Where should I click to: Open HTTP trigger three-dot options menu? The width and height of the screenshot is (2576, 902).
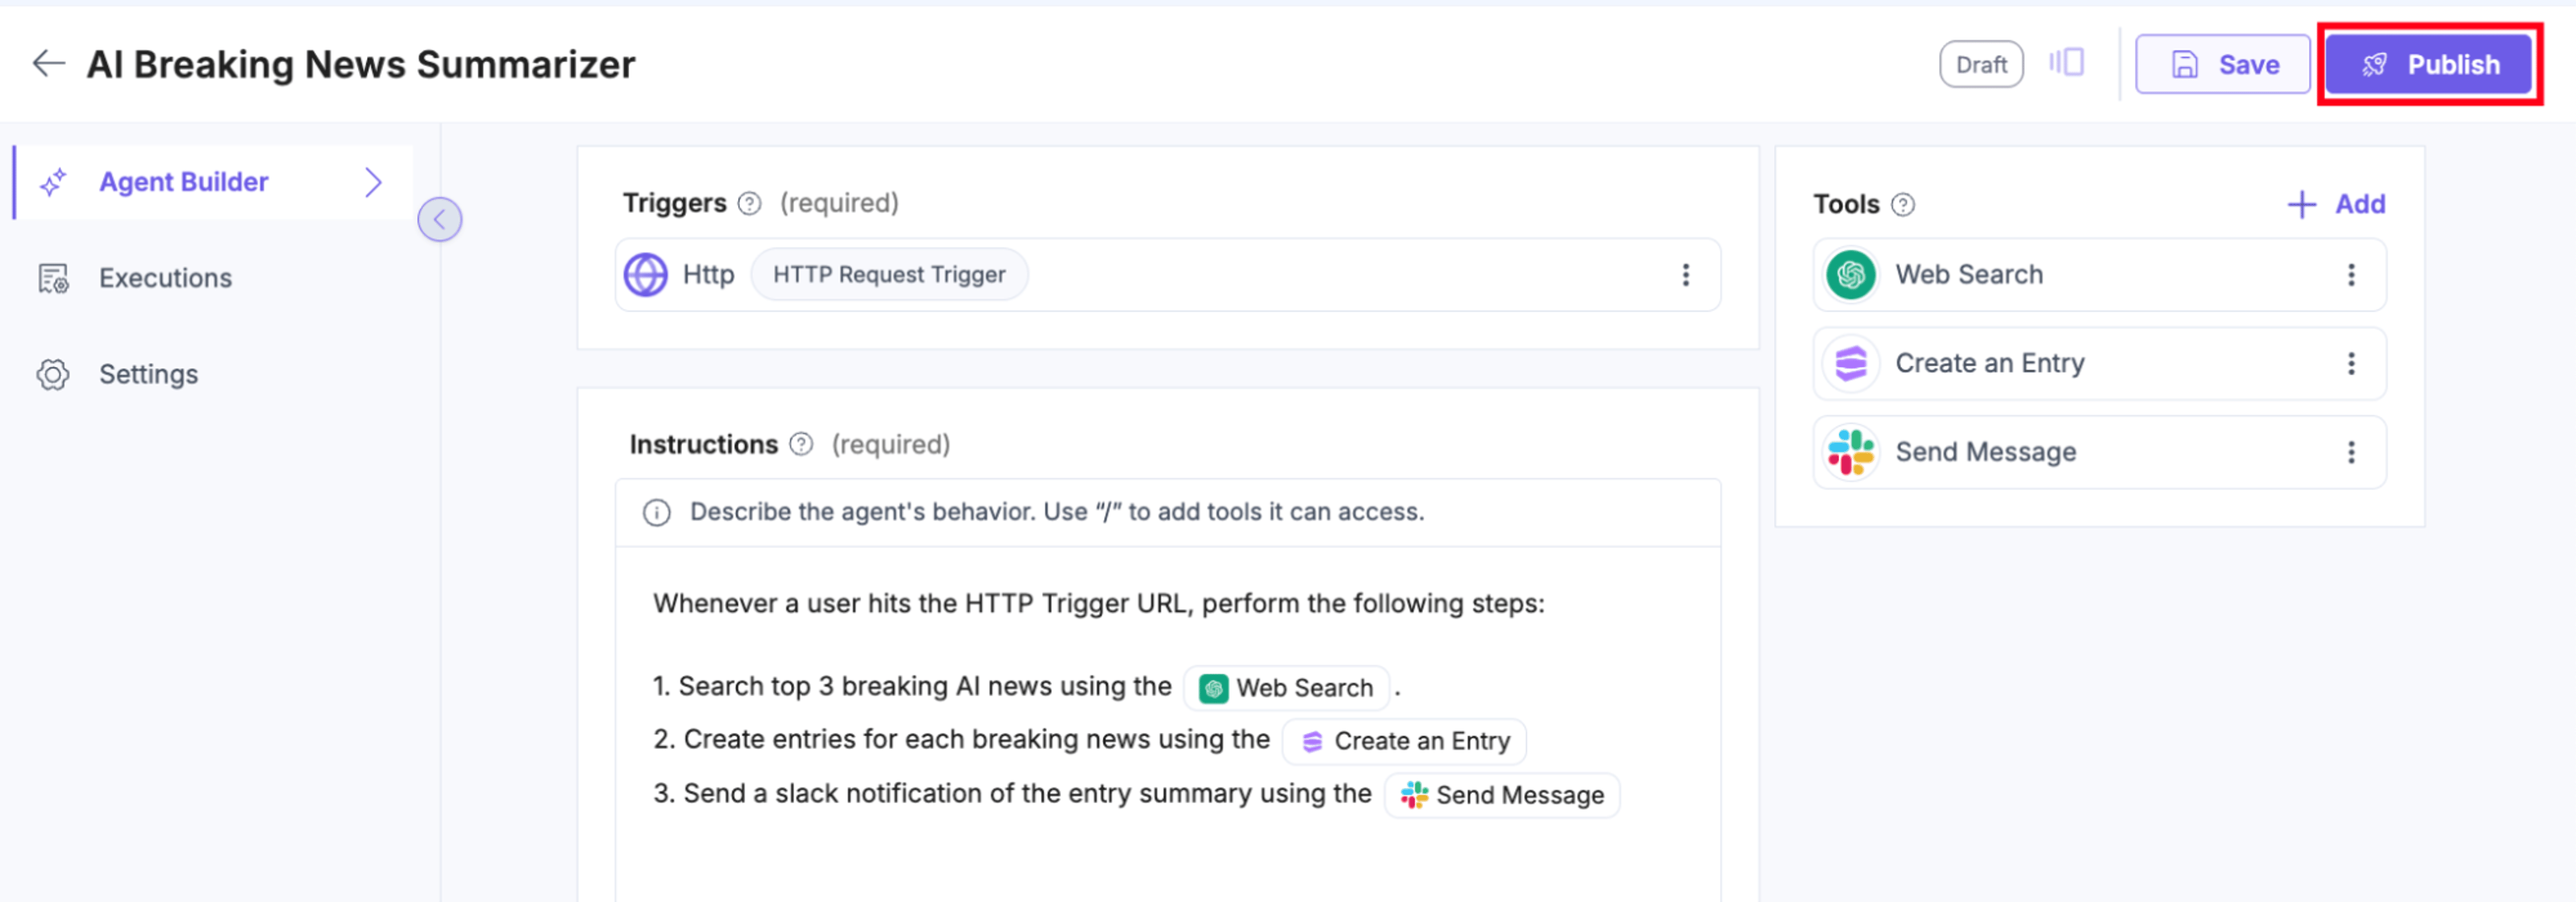(1686, 274)
